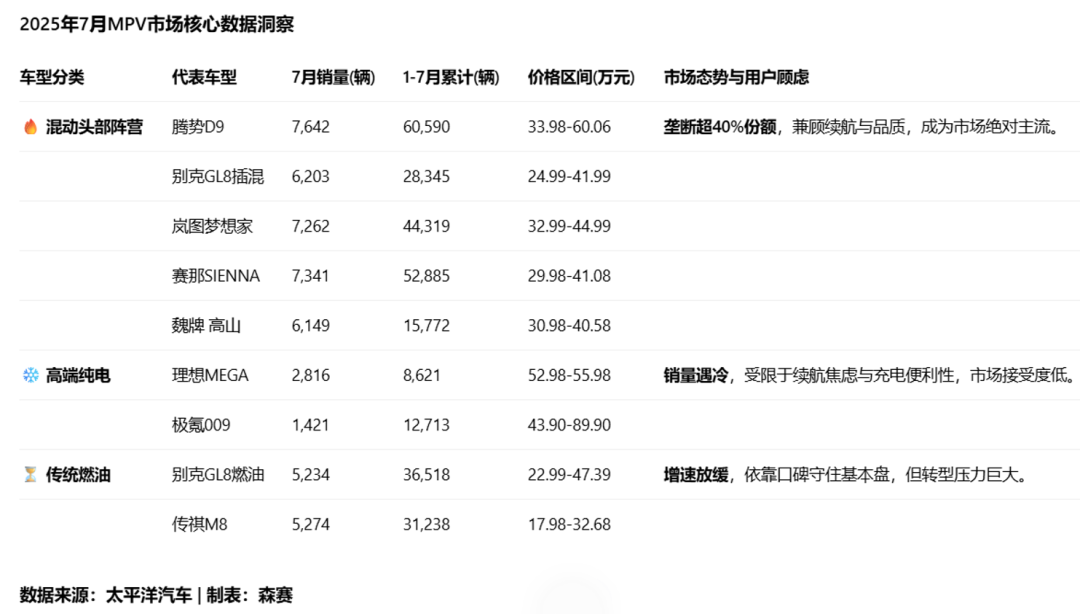Select the 传统燃油 category label

[x=78, y=475]
